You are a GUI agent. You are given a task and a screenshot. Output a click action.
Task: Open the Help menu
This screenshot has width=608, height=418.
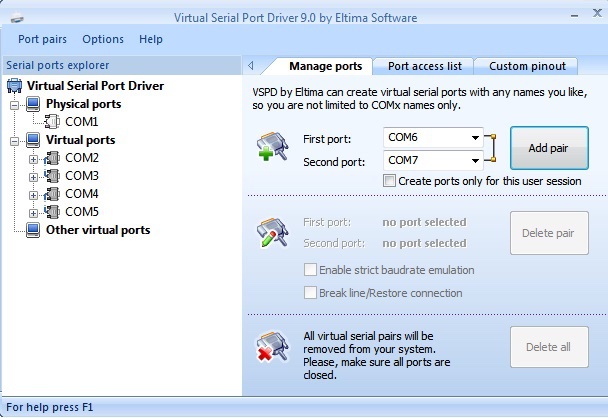(x=151, y=39)
